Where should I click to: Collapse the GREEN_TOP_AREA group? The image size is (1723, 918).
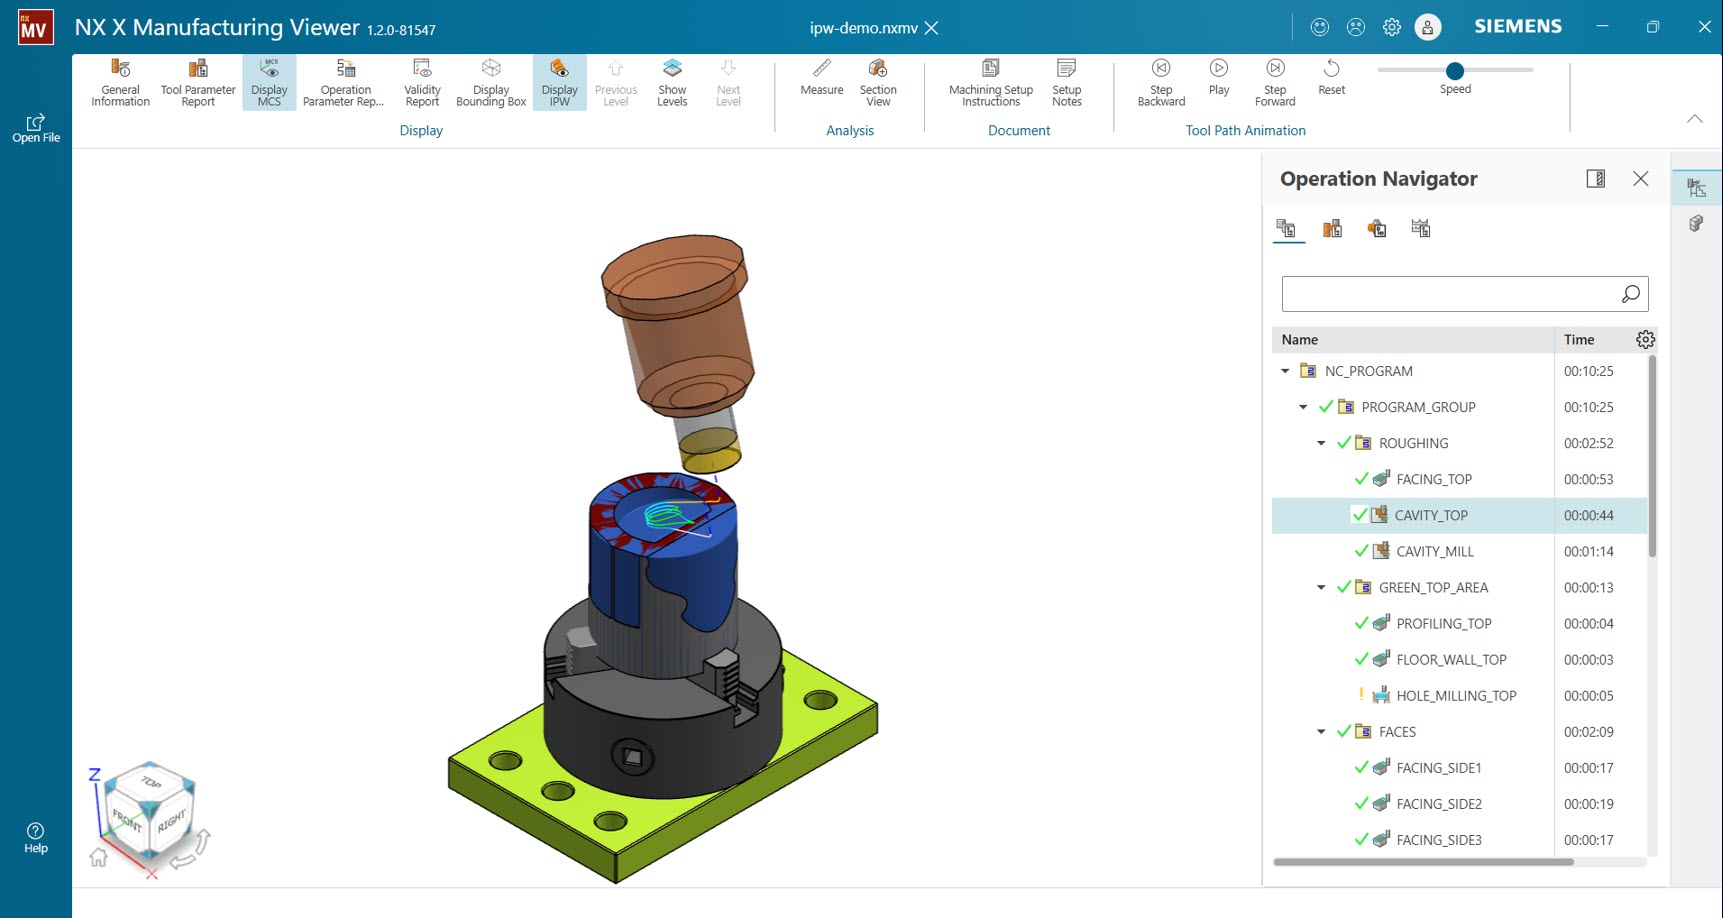point(1321,587)
